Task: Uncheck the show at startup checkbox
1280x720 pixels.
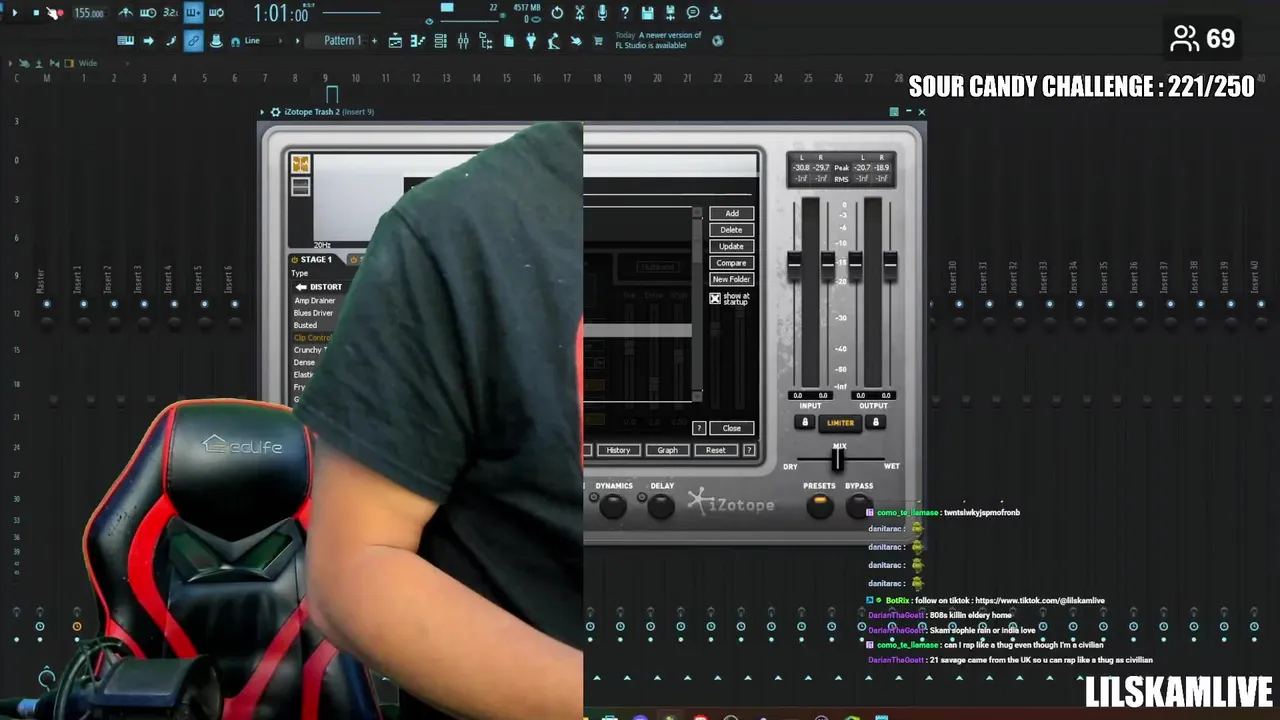Action: pos(715,298)
